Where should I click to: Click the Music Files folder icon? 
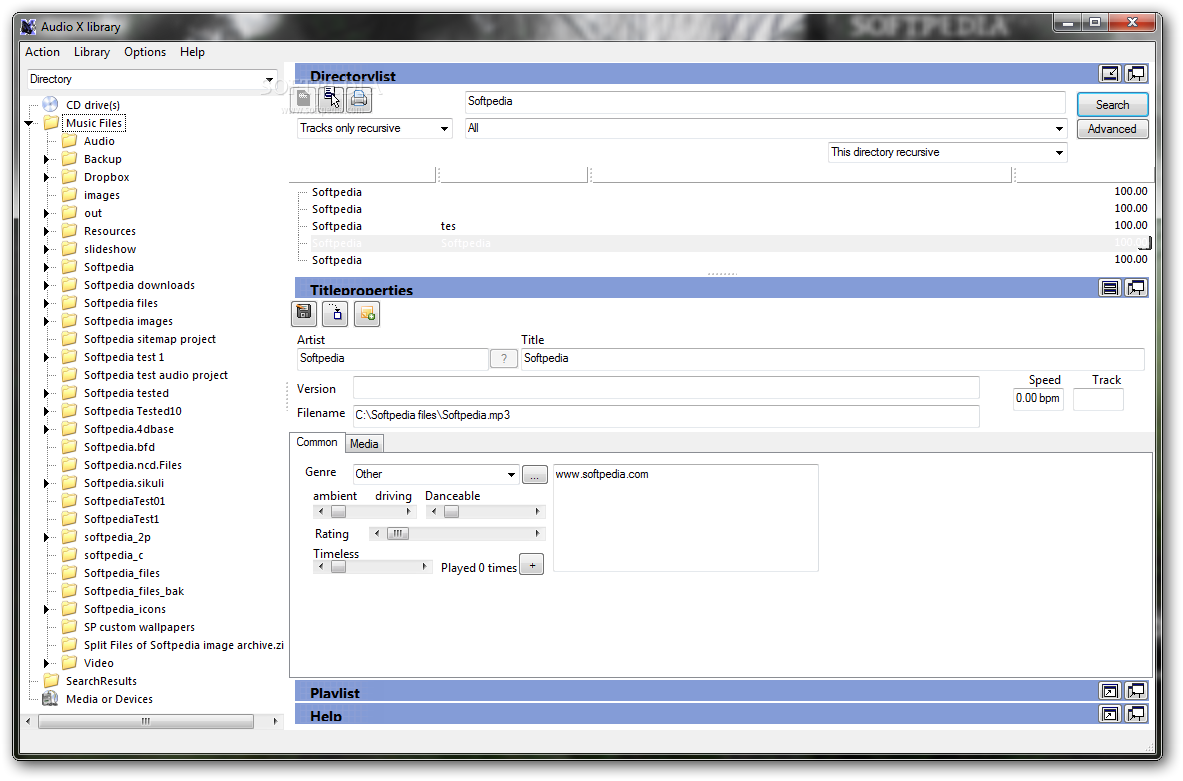51,122
